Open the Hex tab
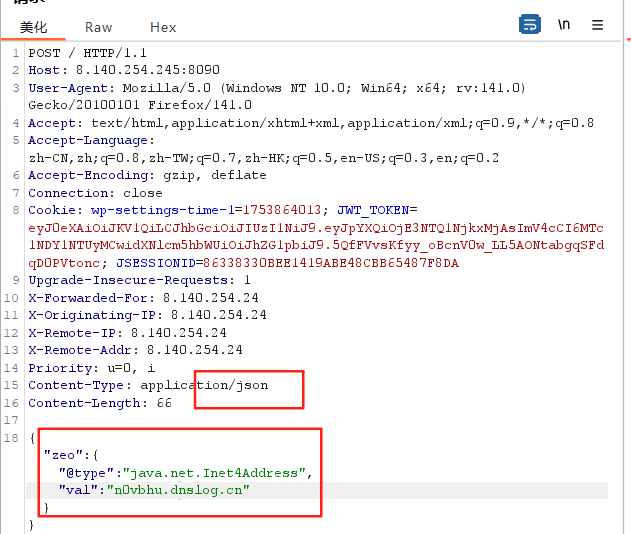Viewport: 631px width, 534px height. click(x=163, y=27)
